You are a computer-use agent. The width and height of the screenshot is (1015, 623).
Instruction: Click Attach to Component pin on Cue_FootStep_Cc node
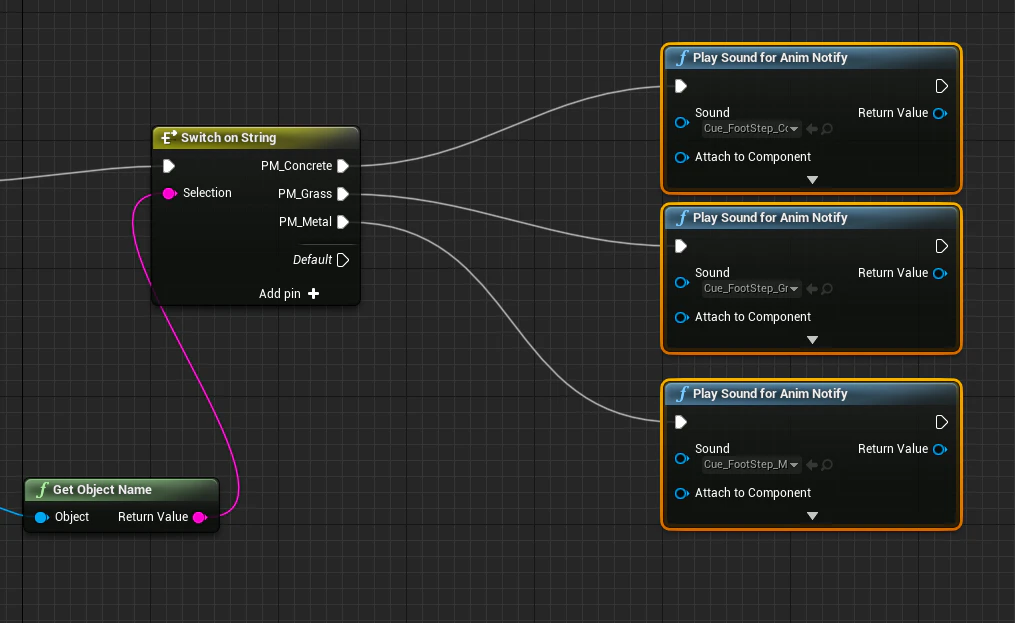[x=682, y=157]
